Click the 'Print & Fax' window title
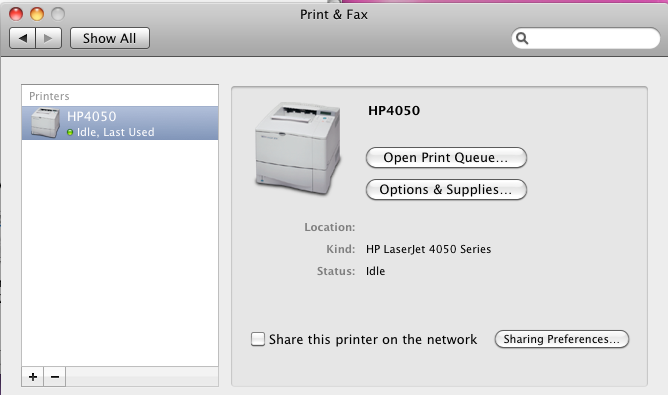668x395 pixels. tap(334, 14)
